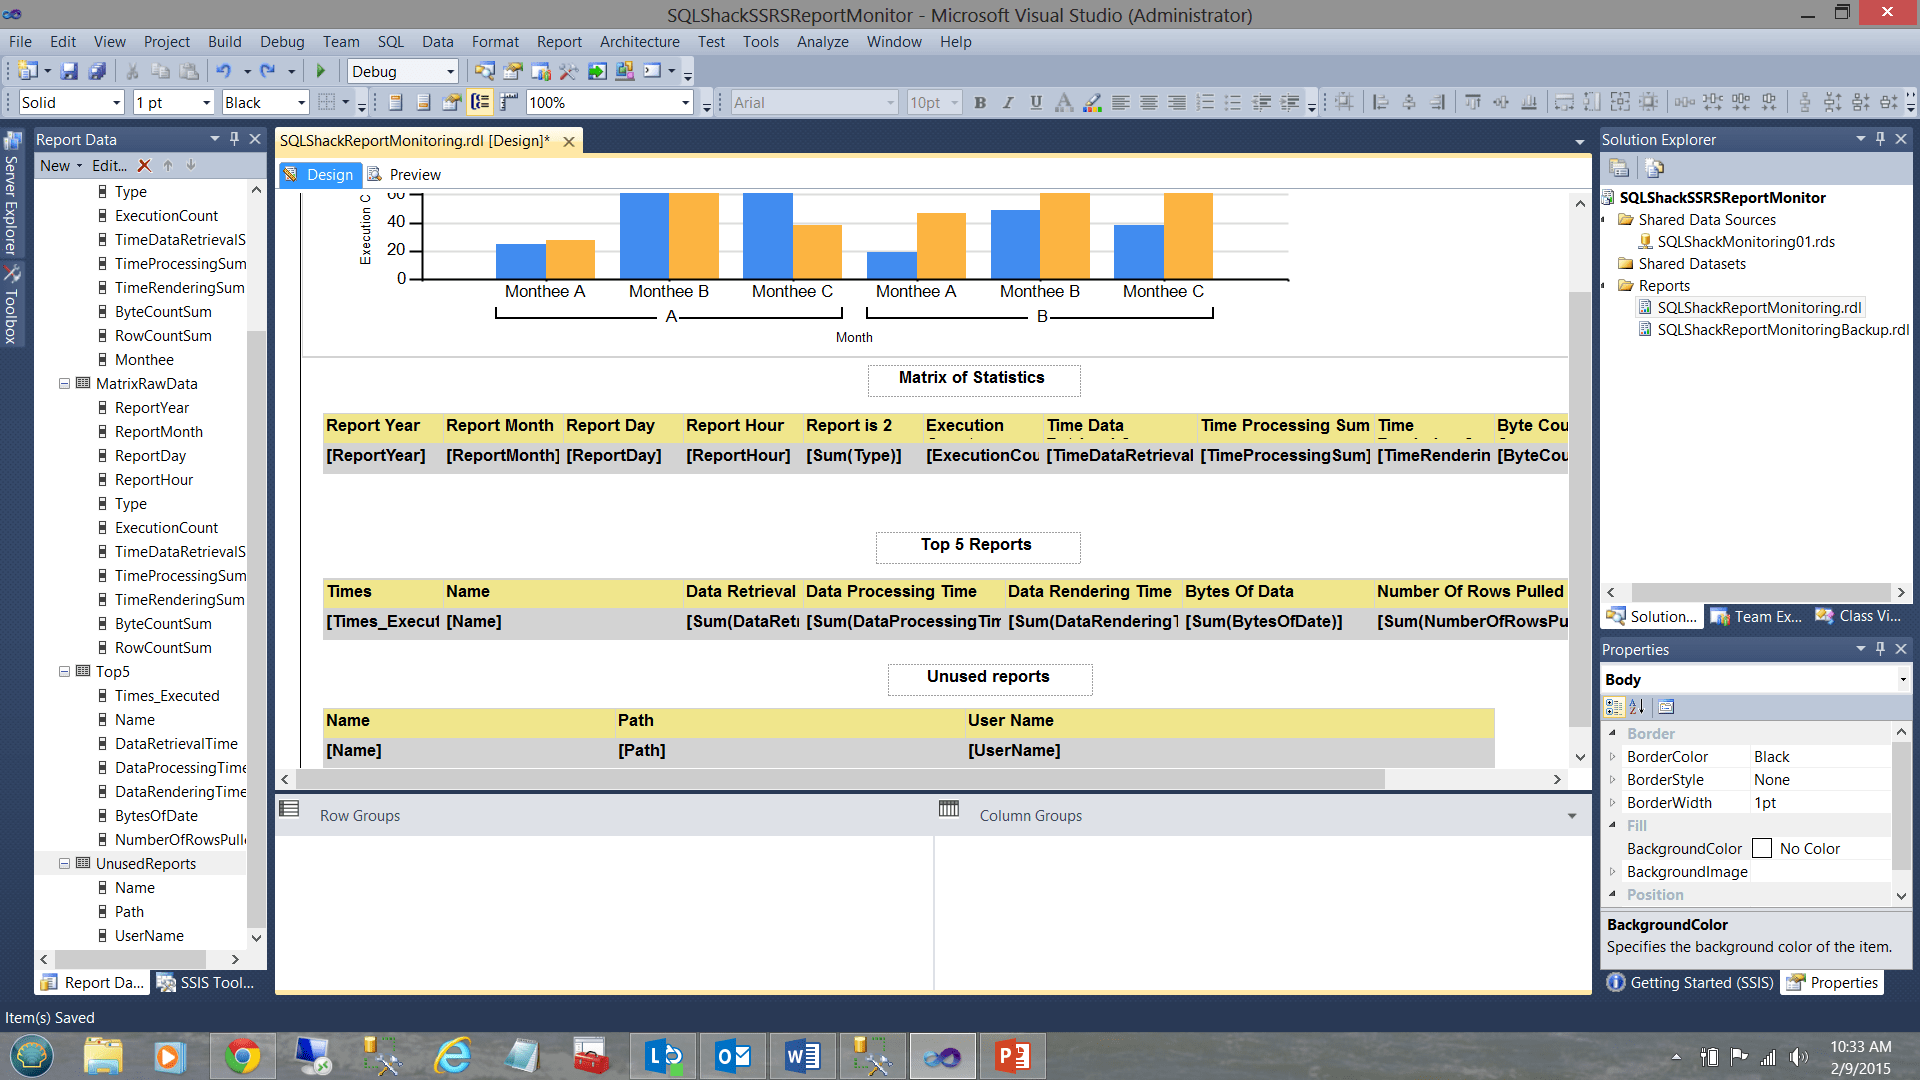This screenshot has width=1920, height=1080.
Task: Toggle alphabetical sort in Properties panel
Action: click(x=1637, y=707)
